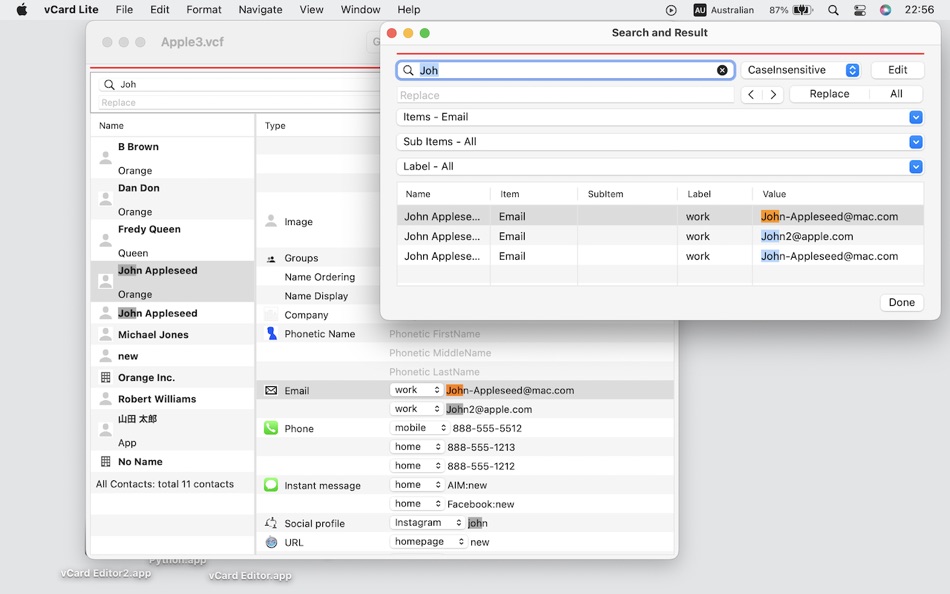Screen dimensions: 950x594
Task: Click the Done button
Action: pyautogui.click(x=902, y=302)
